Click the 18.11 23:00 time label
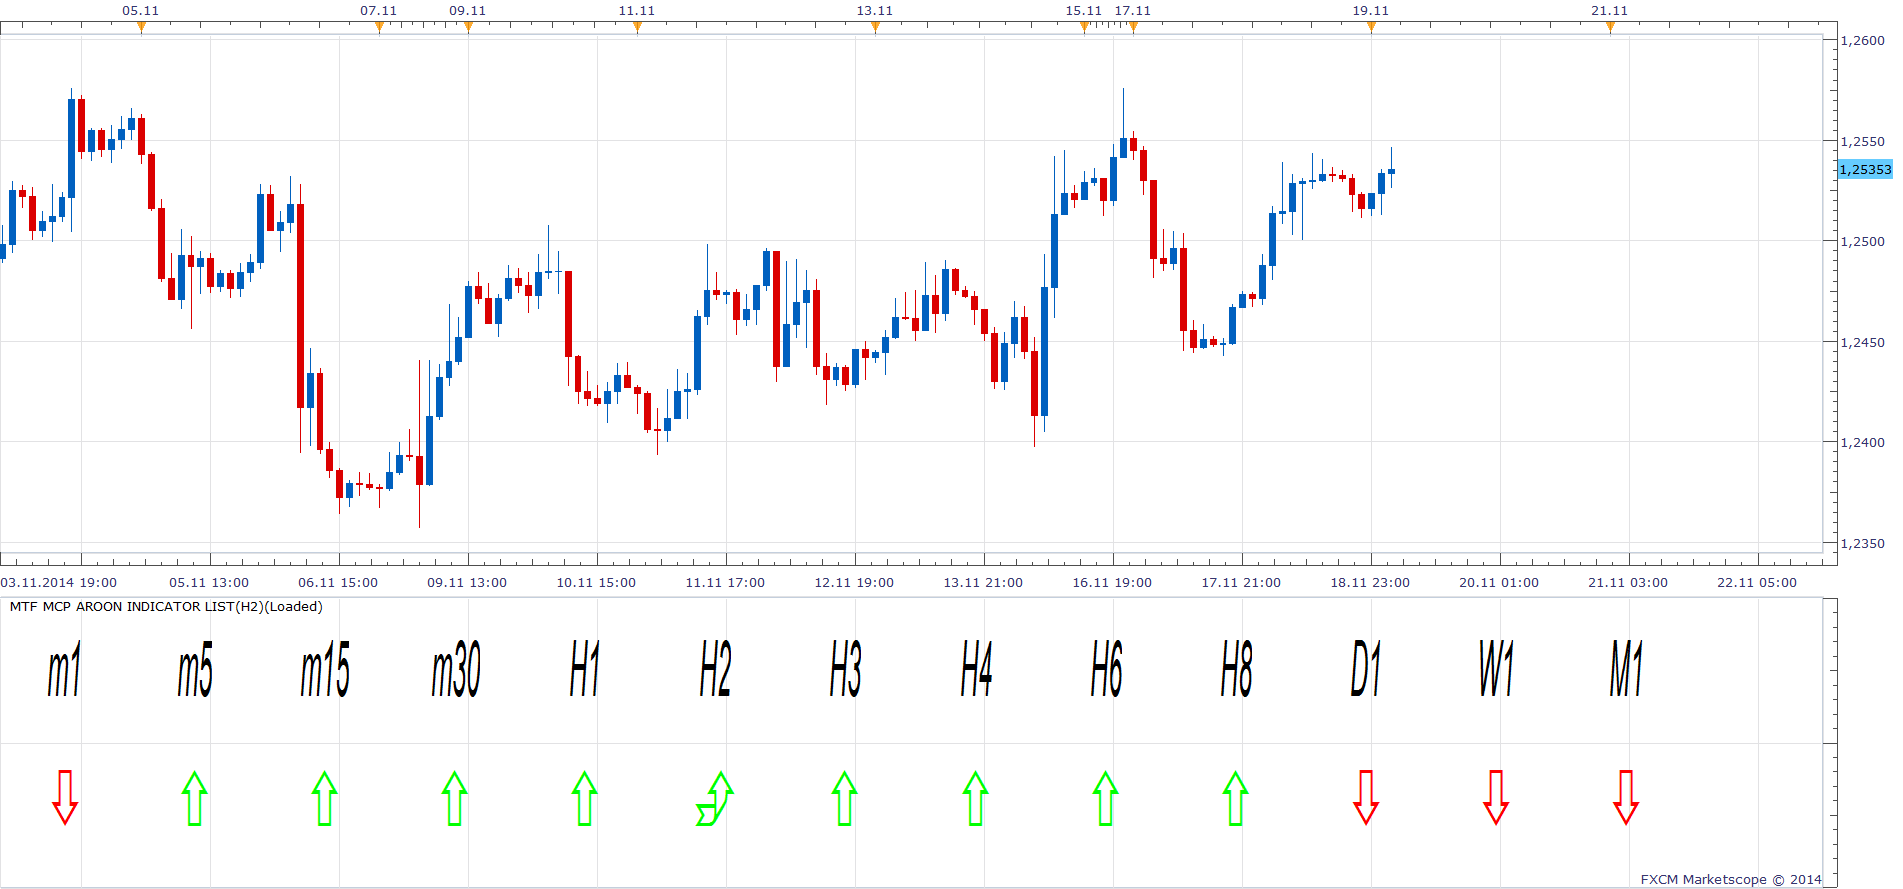This screenshot has height=889, width=1903. point(1370,583)
